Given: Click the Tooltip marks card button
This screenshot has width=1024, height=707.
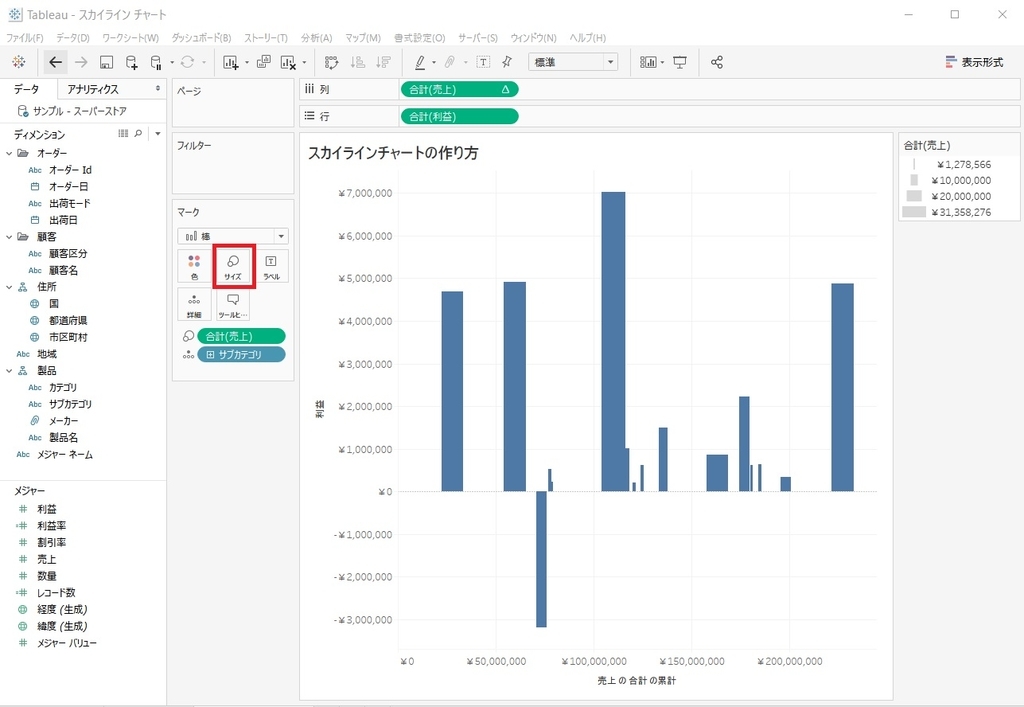Looking at the screenshot, I should click(x=233, y=304).
